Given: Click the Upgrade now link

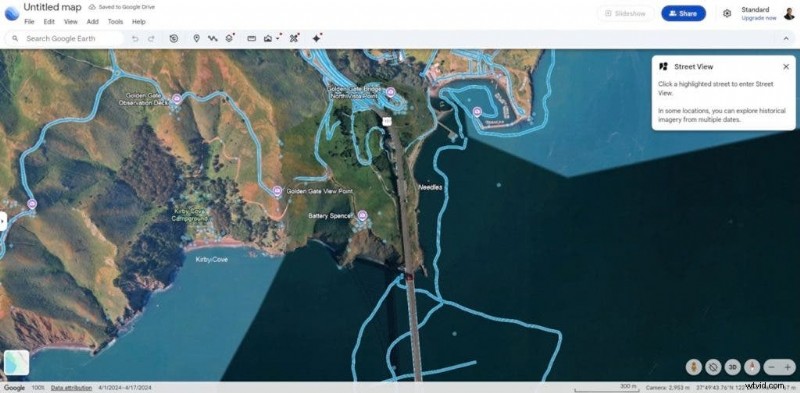Looking at the screenshot, I should click(x=759, y=18).
